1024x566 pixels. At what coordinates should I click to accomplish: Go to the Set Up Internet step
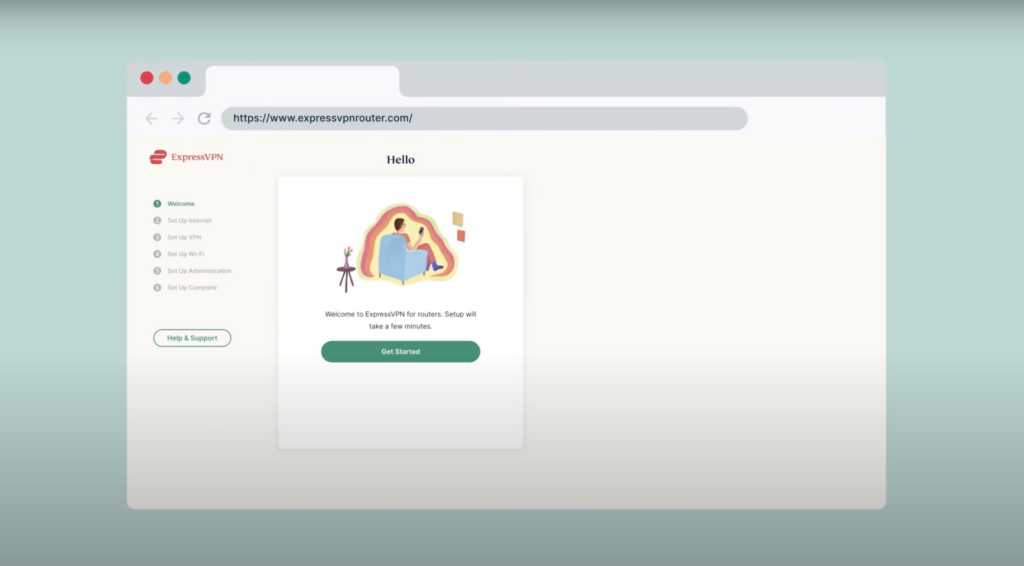pos(189,220)
